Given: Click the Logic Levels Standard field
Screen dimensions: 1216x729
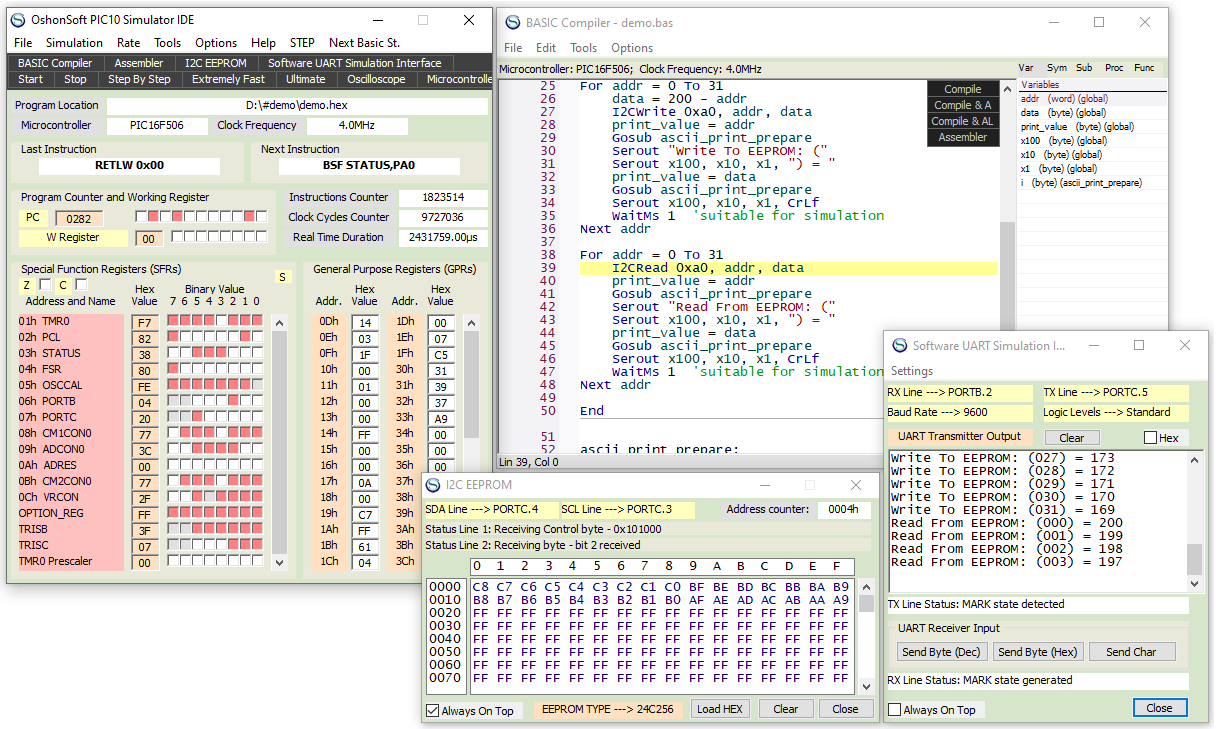Looking at the screenshot, I should pos(1115,413).
